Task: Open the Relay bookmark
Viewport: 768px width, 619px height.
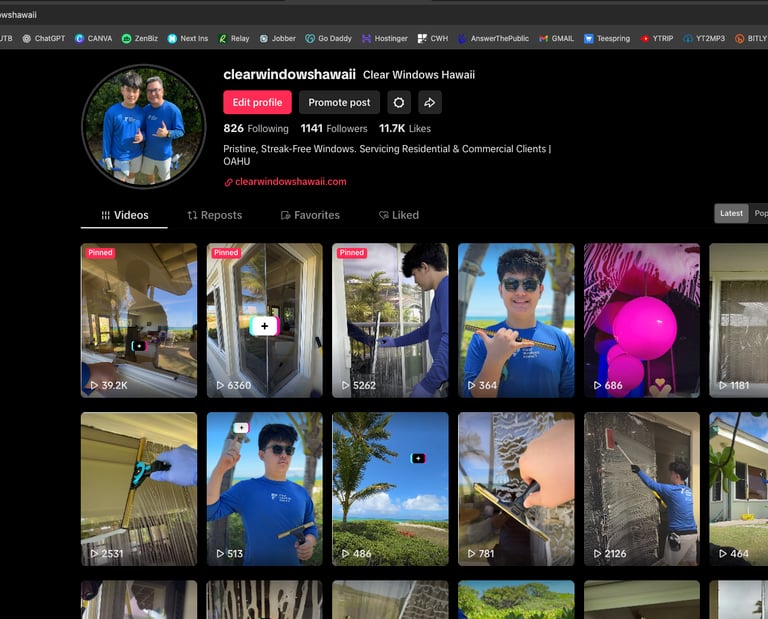Action: tap(234, 38)
